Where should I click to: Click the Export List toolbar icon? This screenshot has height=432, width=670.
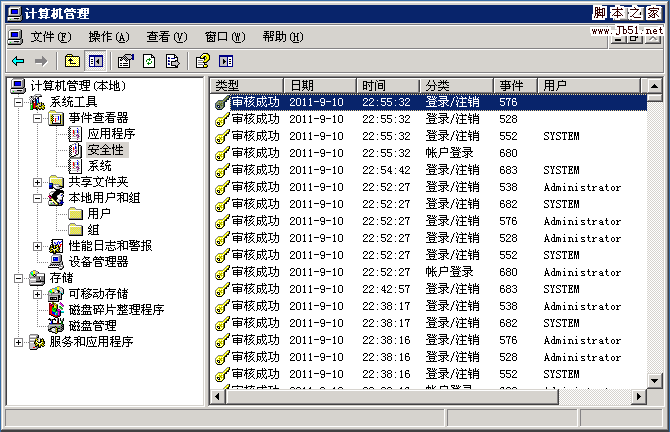click(172, 61)
